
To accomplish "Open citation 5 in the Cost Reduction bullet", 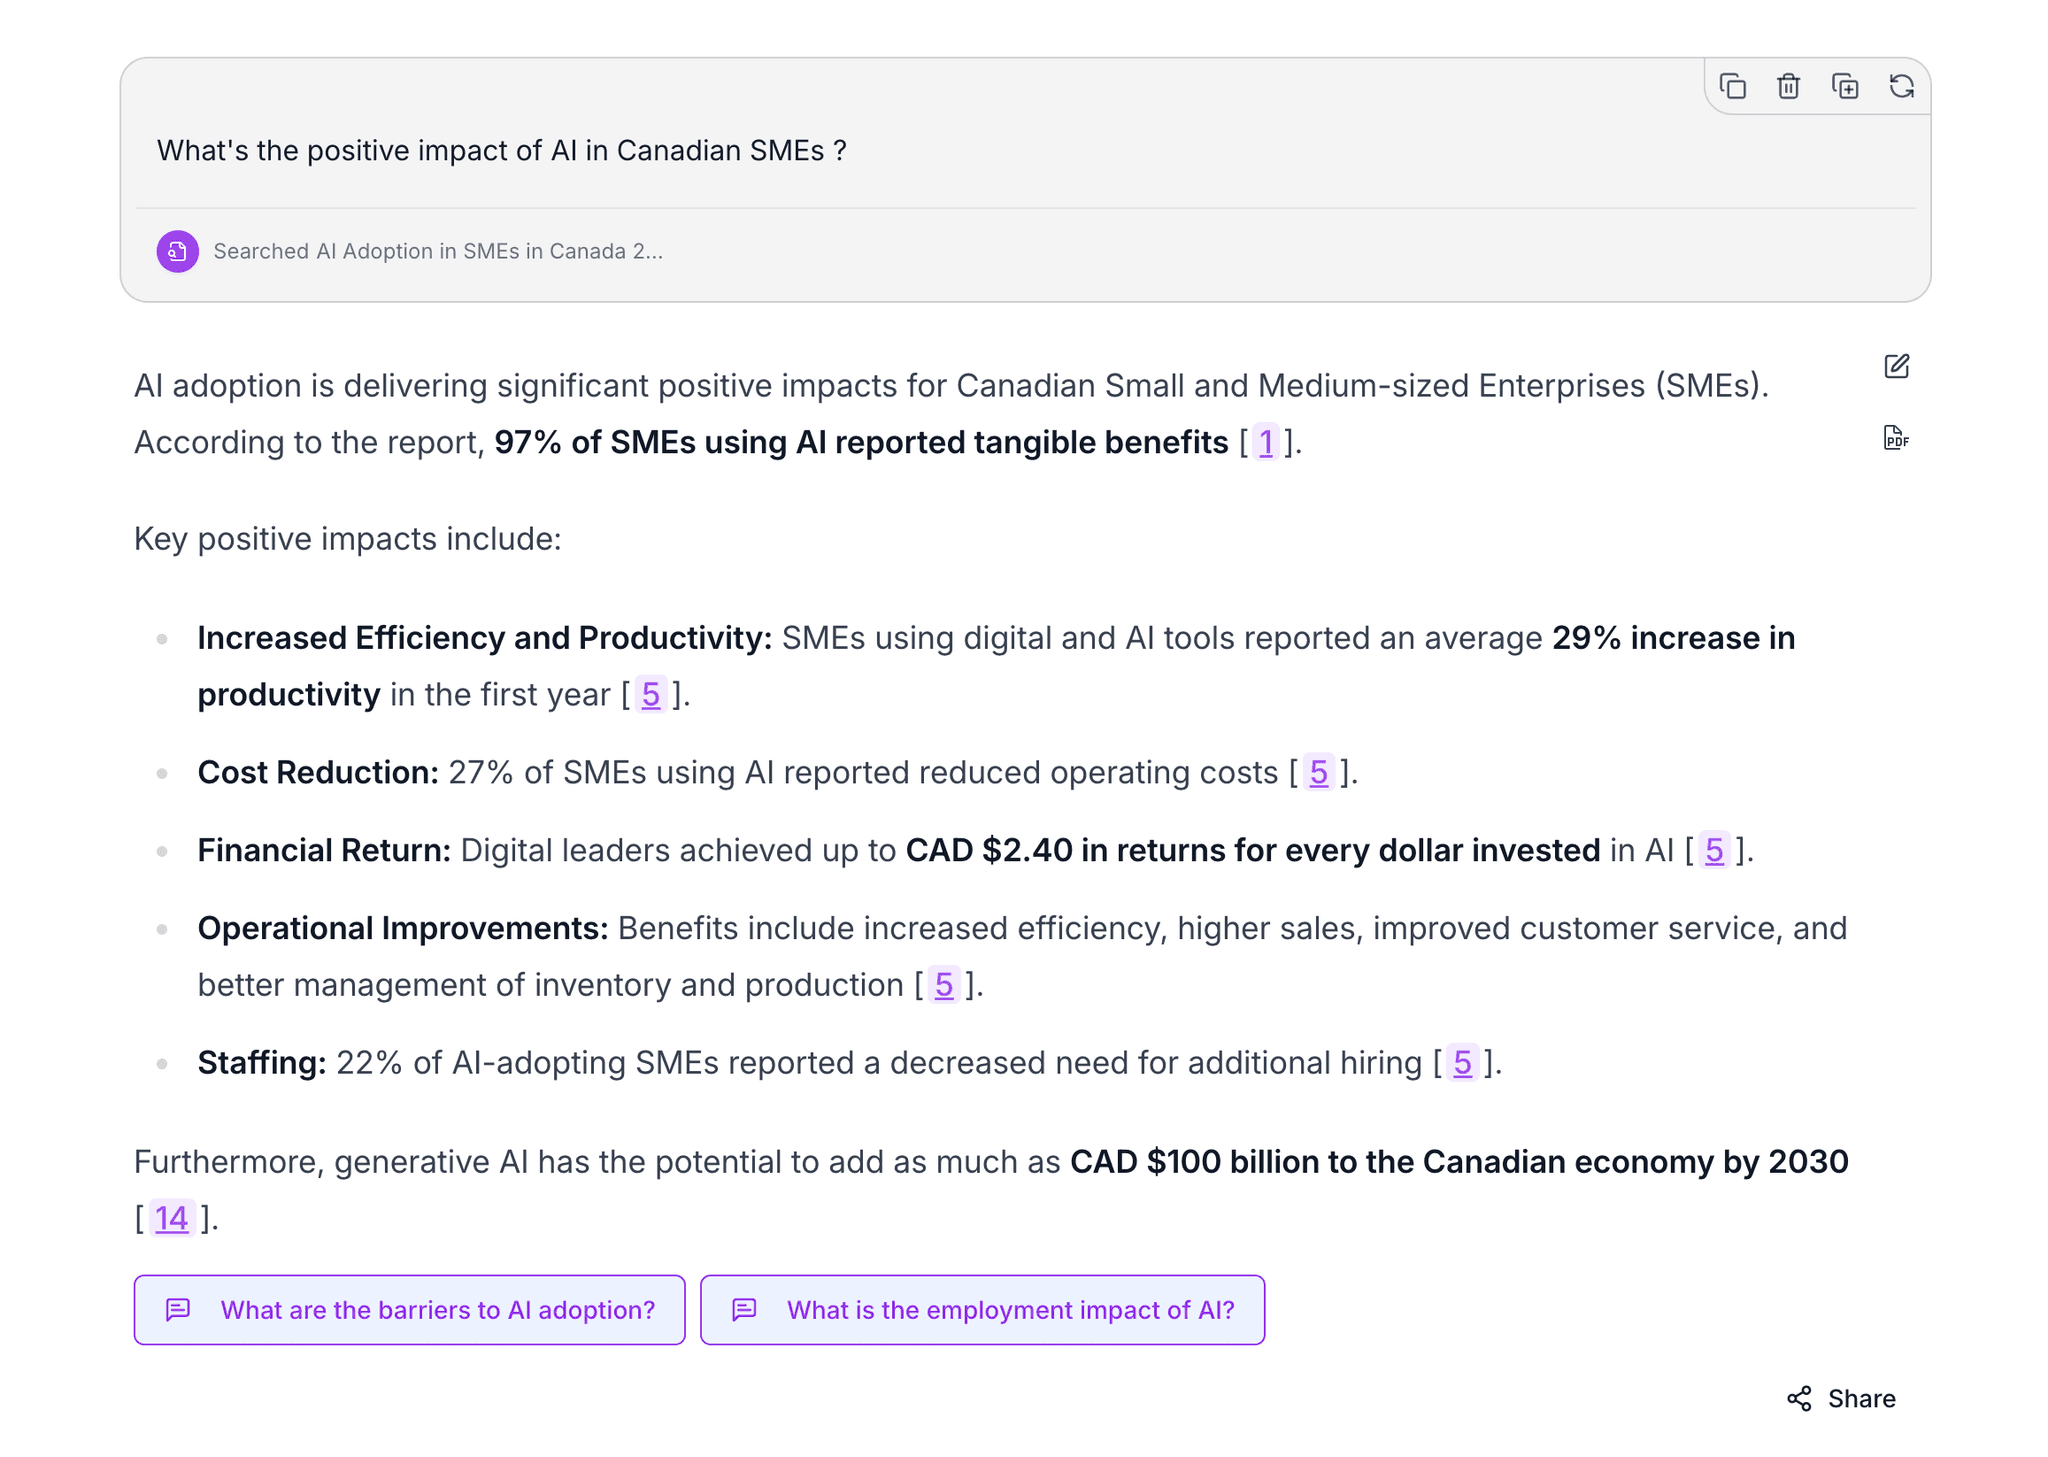I will (x=1319, y=772).
